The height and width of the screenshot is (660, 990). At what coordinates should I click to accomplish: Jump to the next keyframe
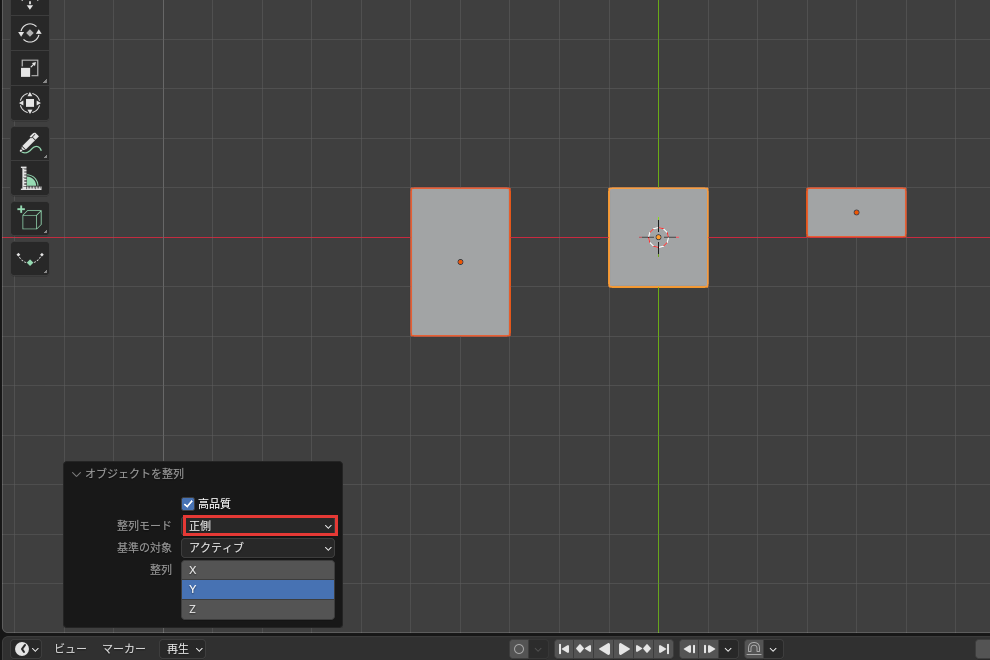pos(643,649)
